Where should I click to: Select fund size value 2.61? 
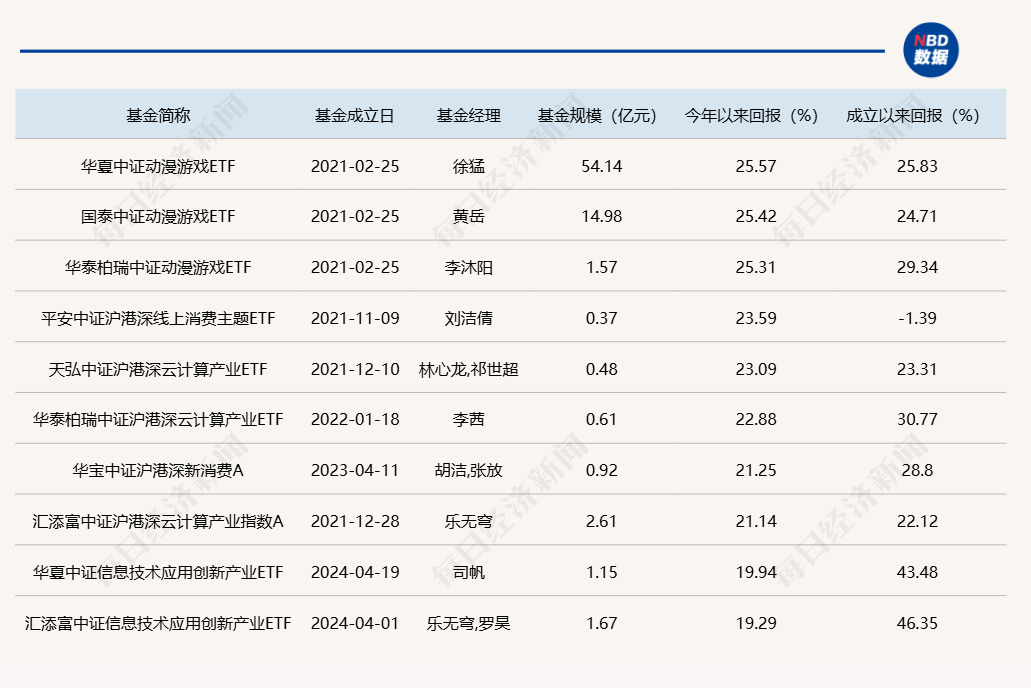point(602,522)
